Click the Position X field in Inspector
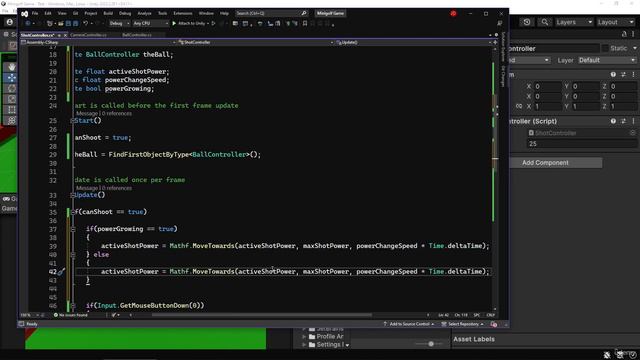This screenshot has height=360, width=640. coord(547,87)
